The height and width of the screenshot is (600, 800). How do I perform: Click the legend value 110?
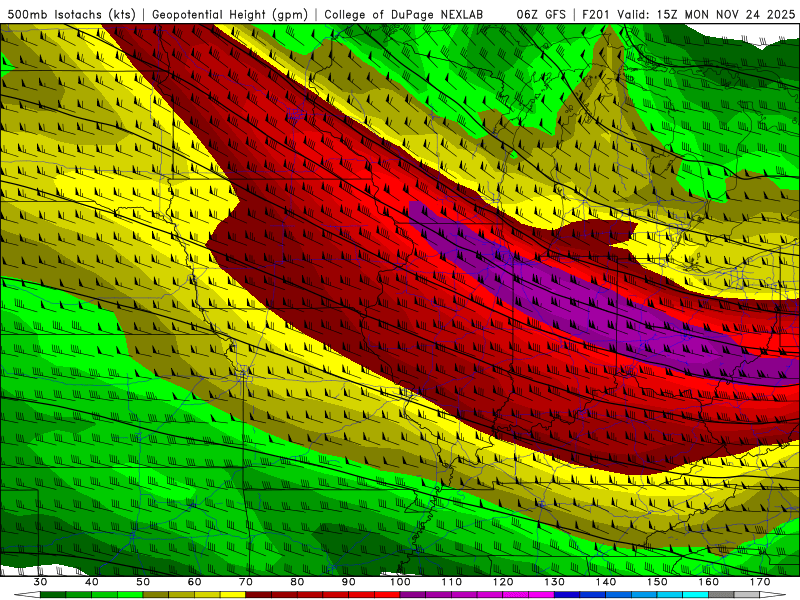[452, 582]
